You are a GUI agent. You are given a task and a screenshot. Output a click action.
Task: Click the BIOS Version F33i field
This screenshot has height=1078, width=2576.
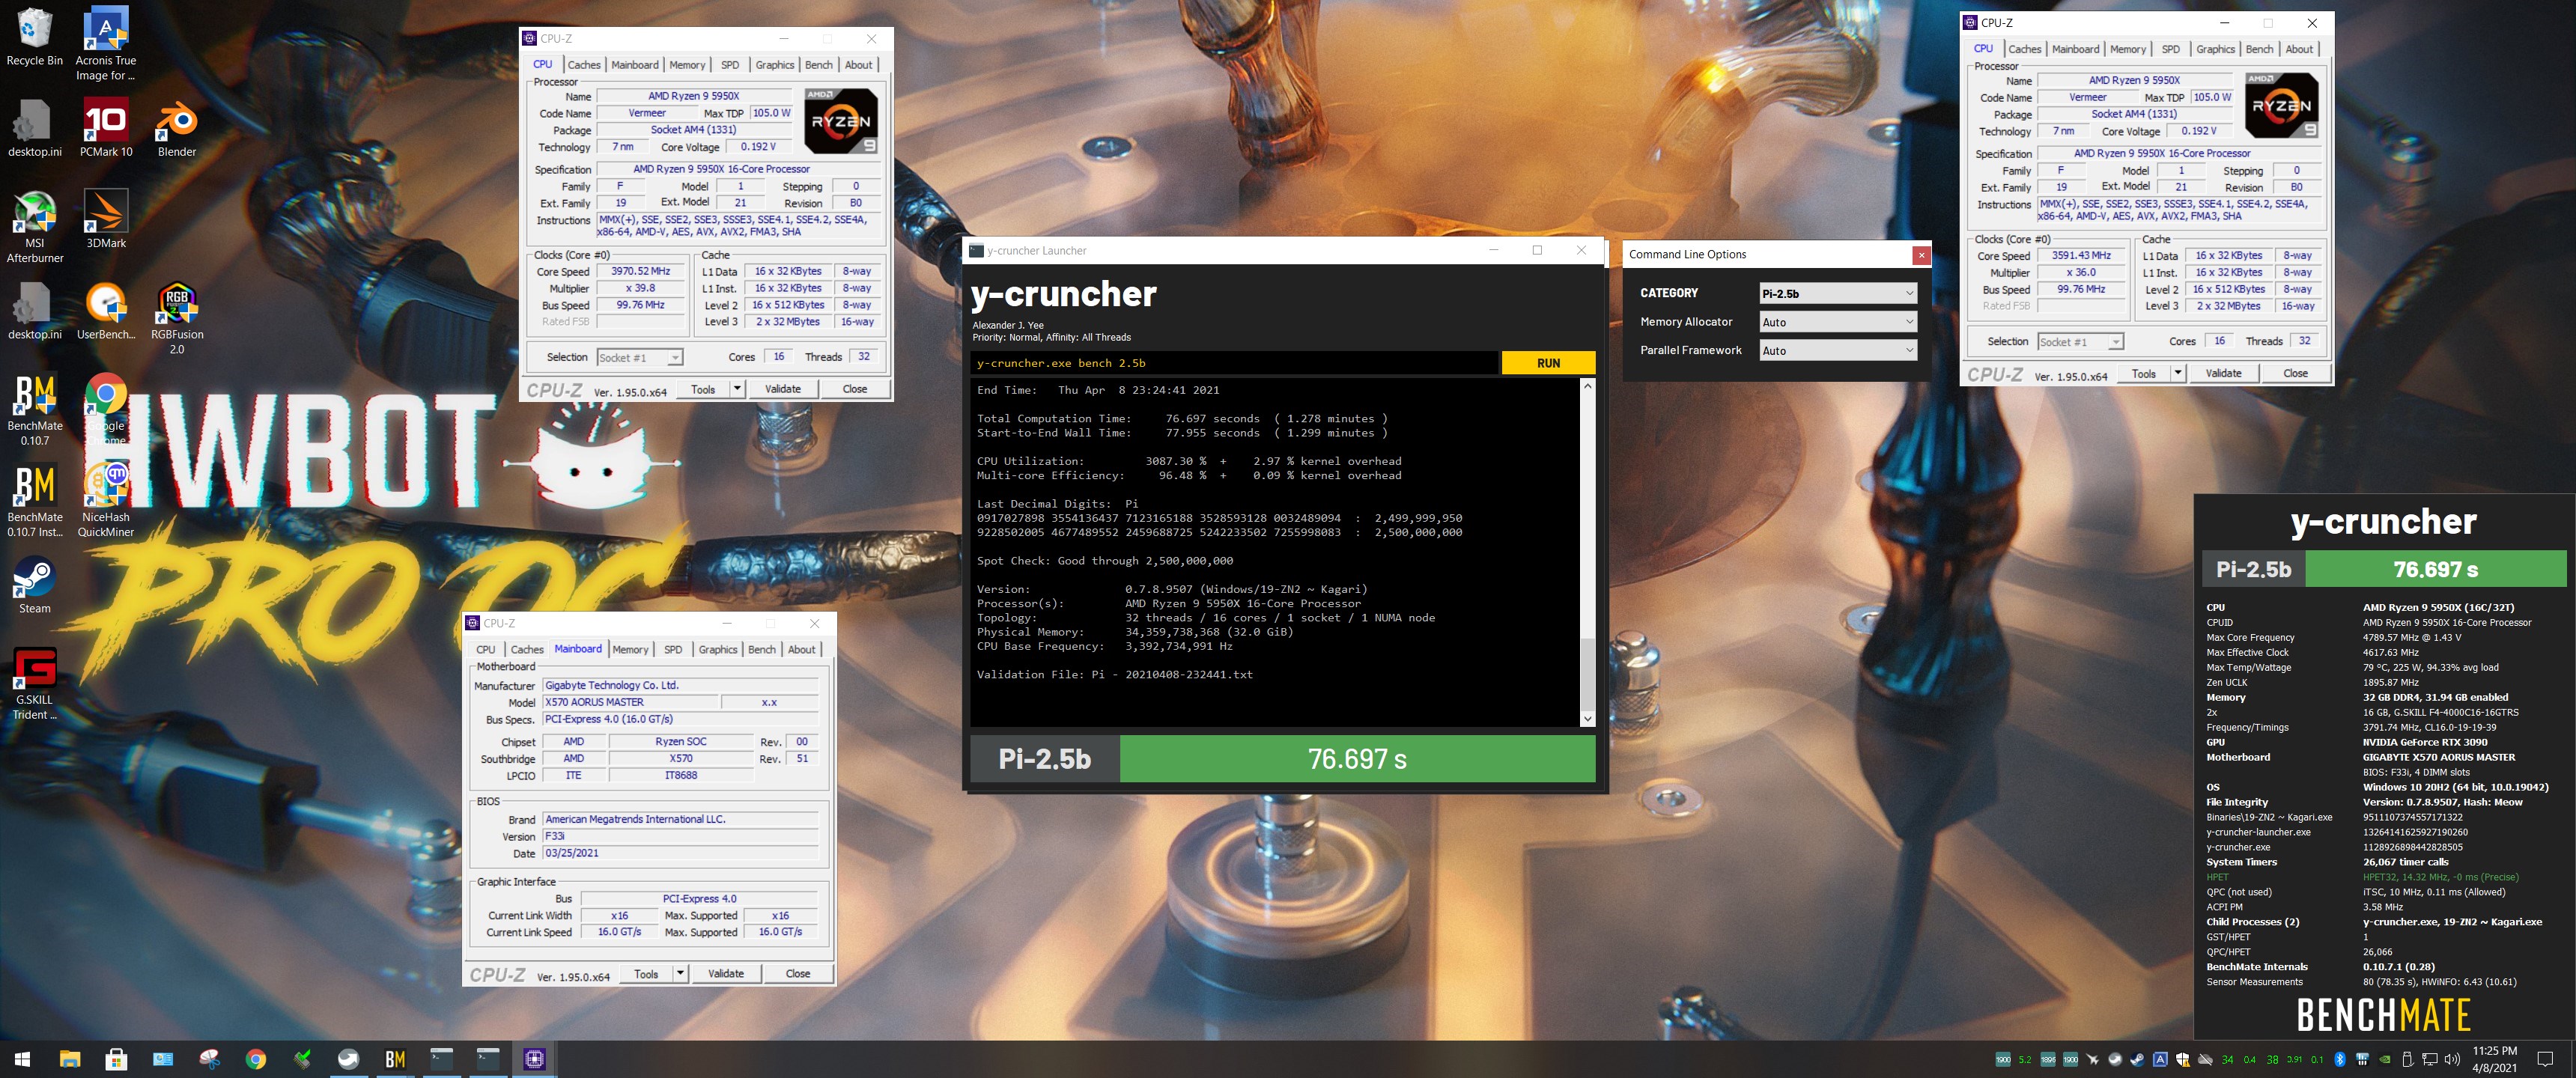click(680, 836)
